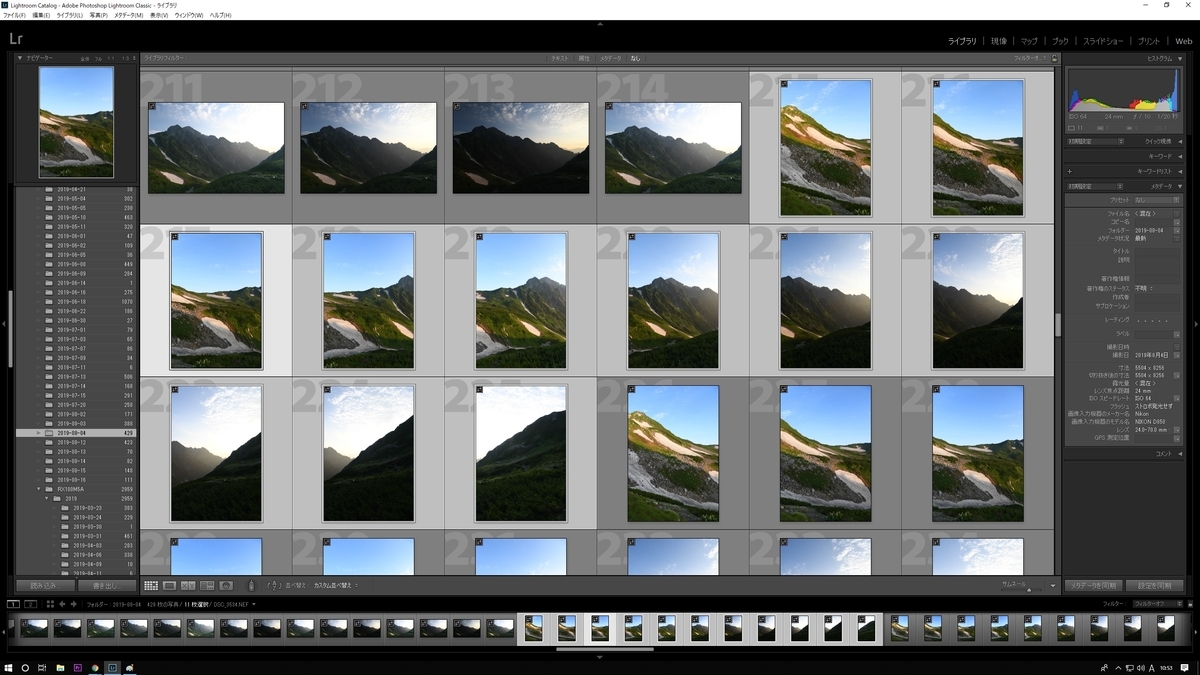The image size is (1200, 675).
Task: Open the custom sort order dropdown
Action: click(338, 586)
